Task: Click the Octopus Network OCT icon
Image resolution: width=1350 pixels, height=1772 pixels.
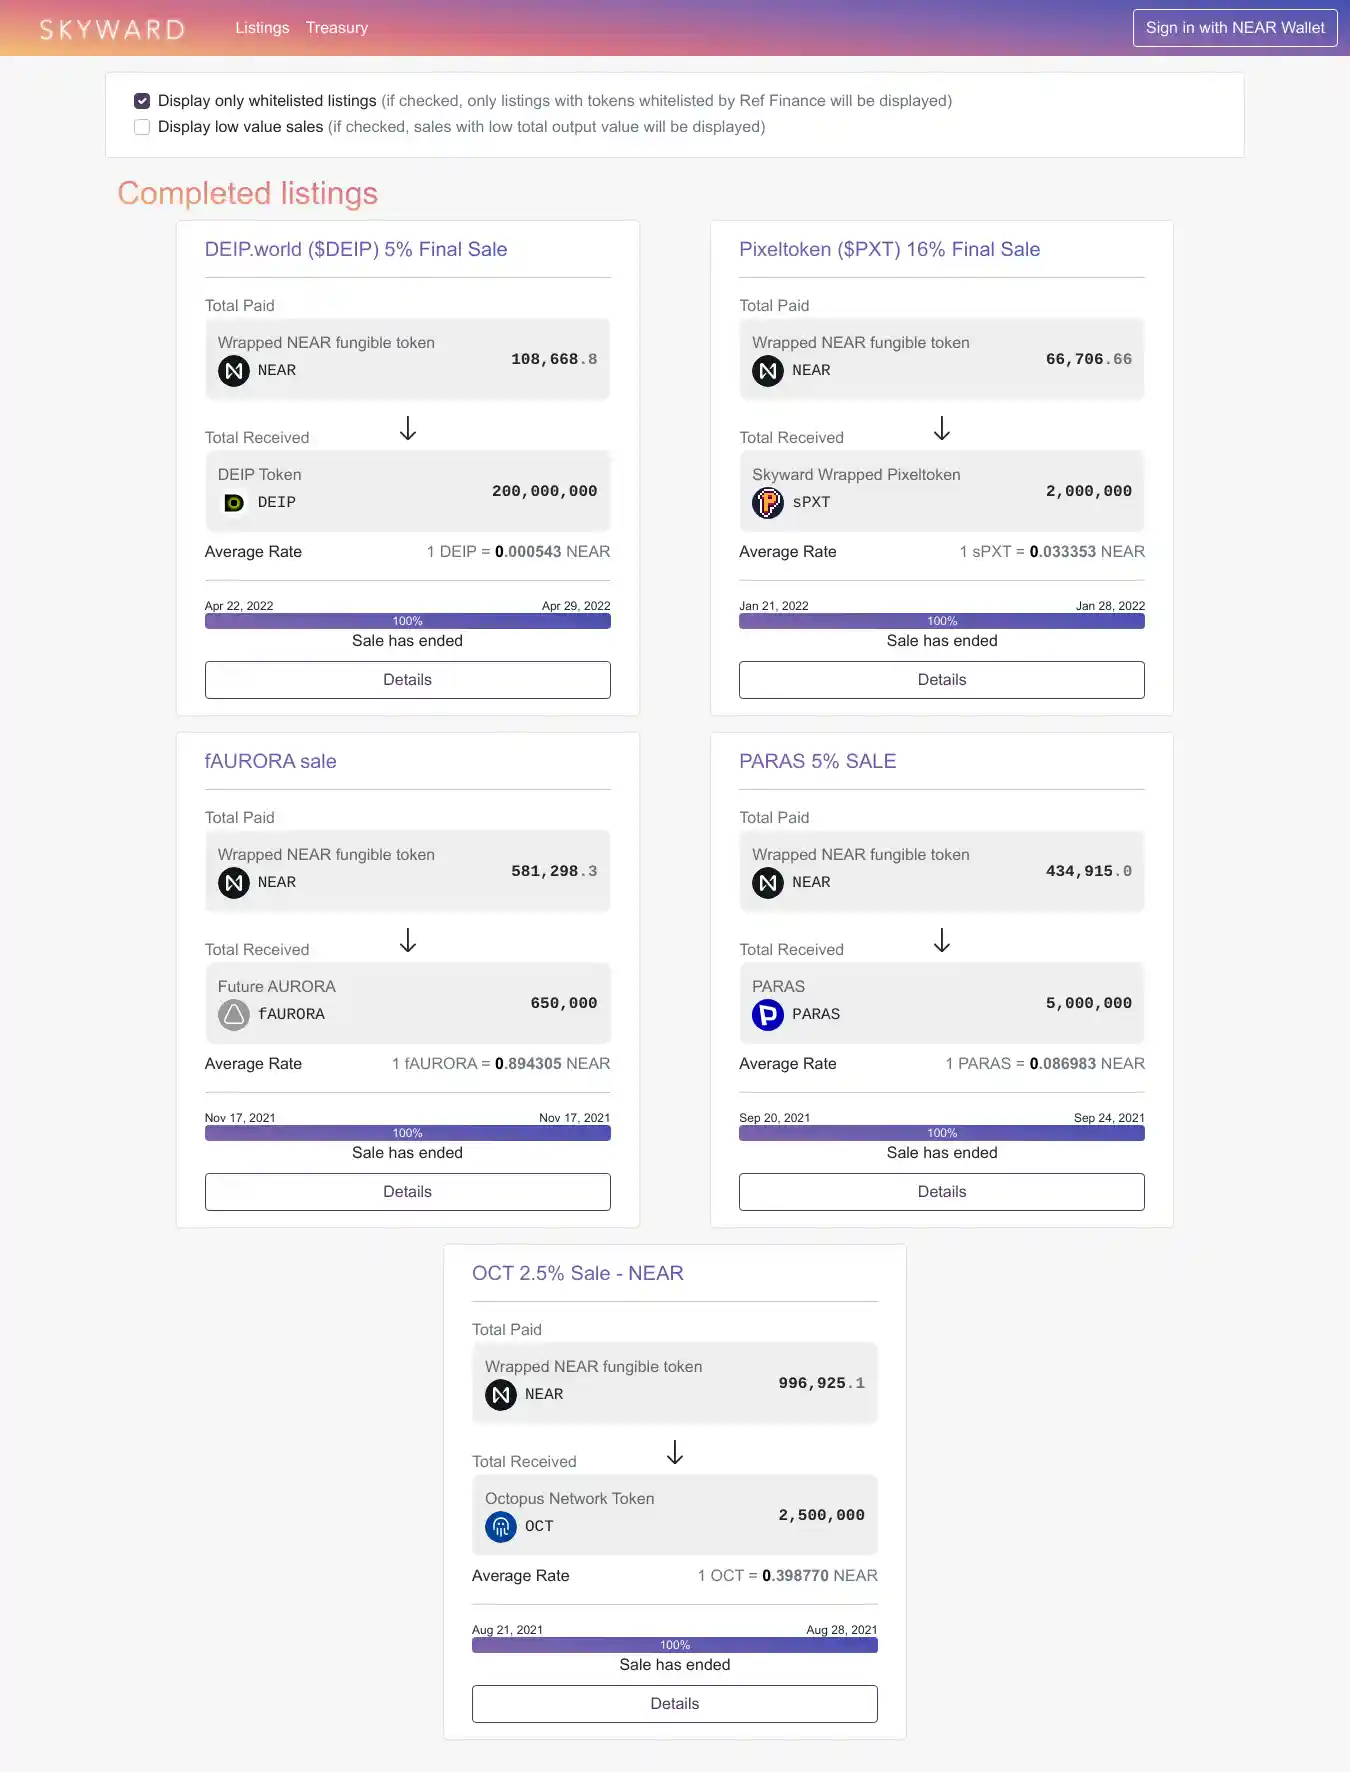Action: tap(501, 1527)
